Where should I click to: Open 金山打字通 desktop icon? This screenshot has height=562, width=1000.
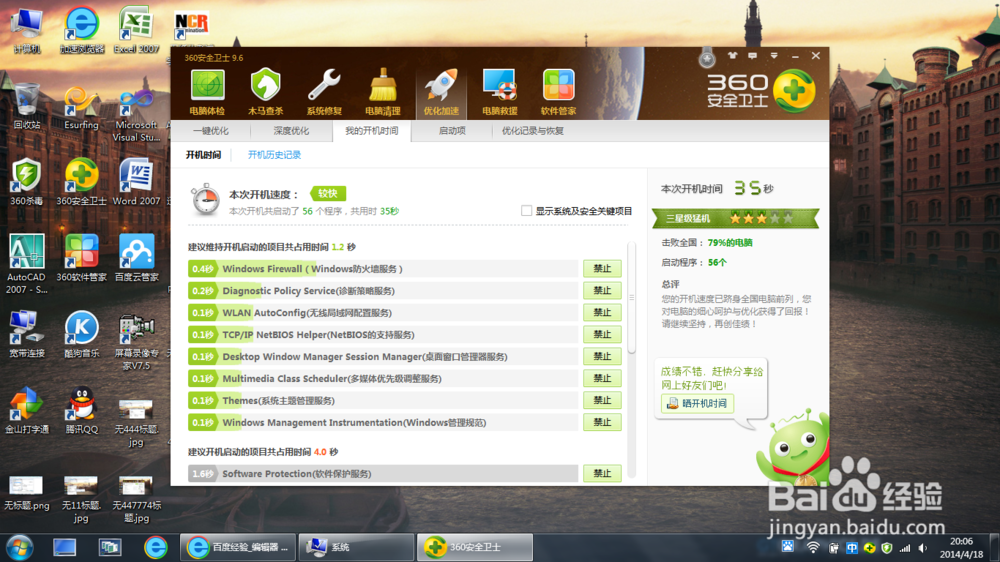27,410
